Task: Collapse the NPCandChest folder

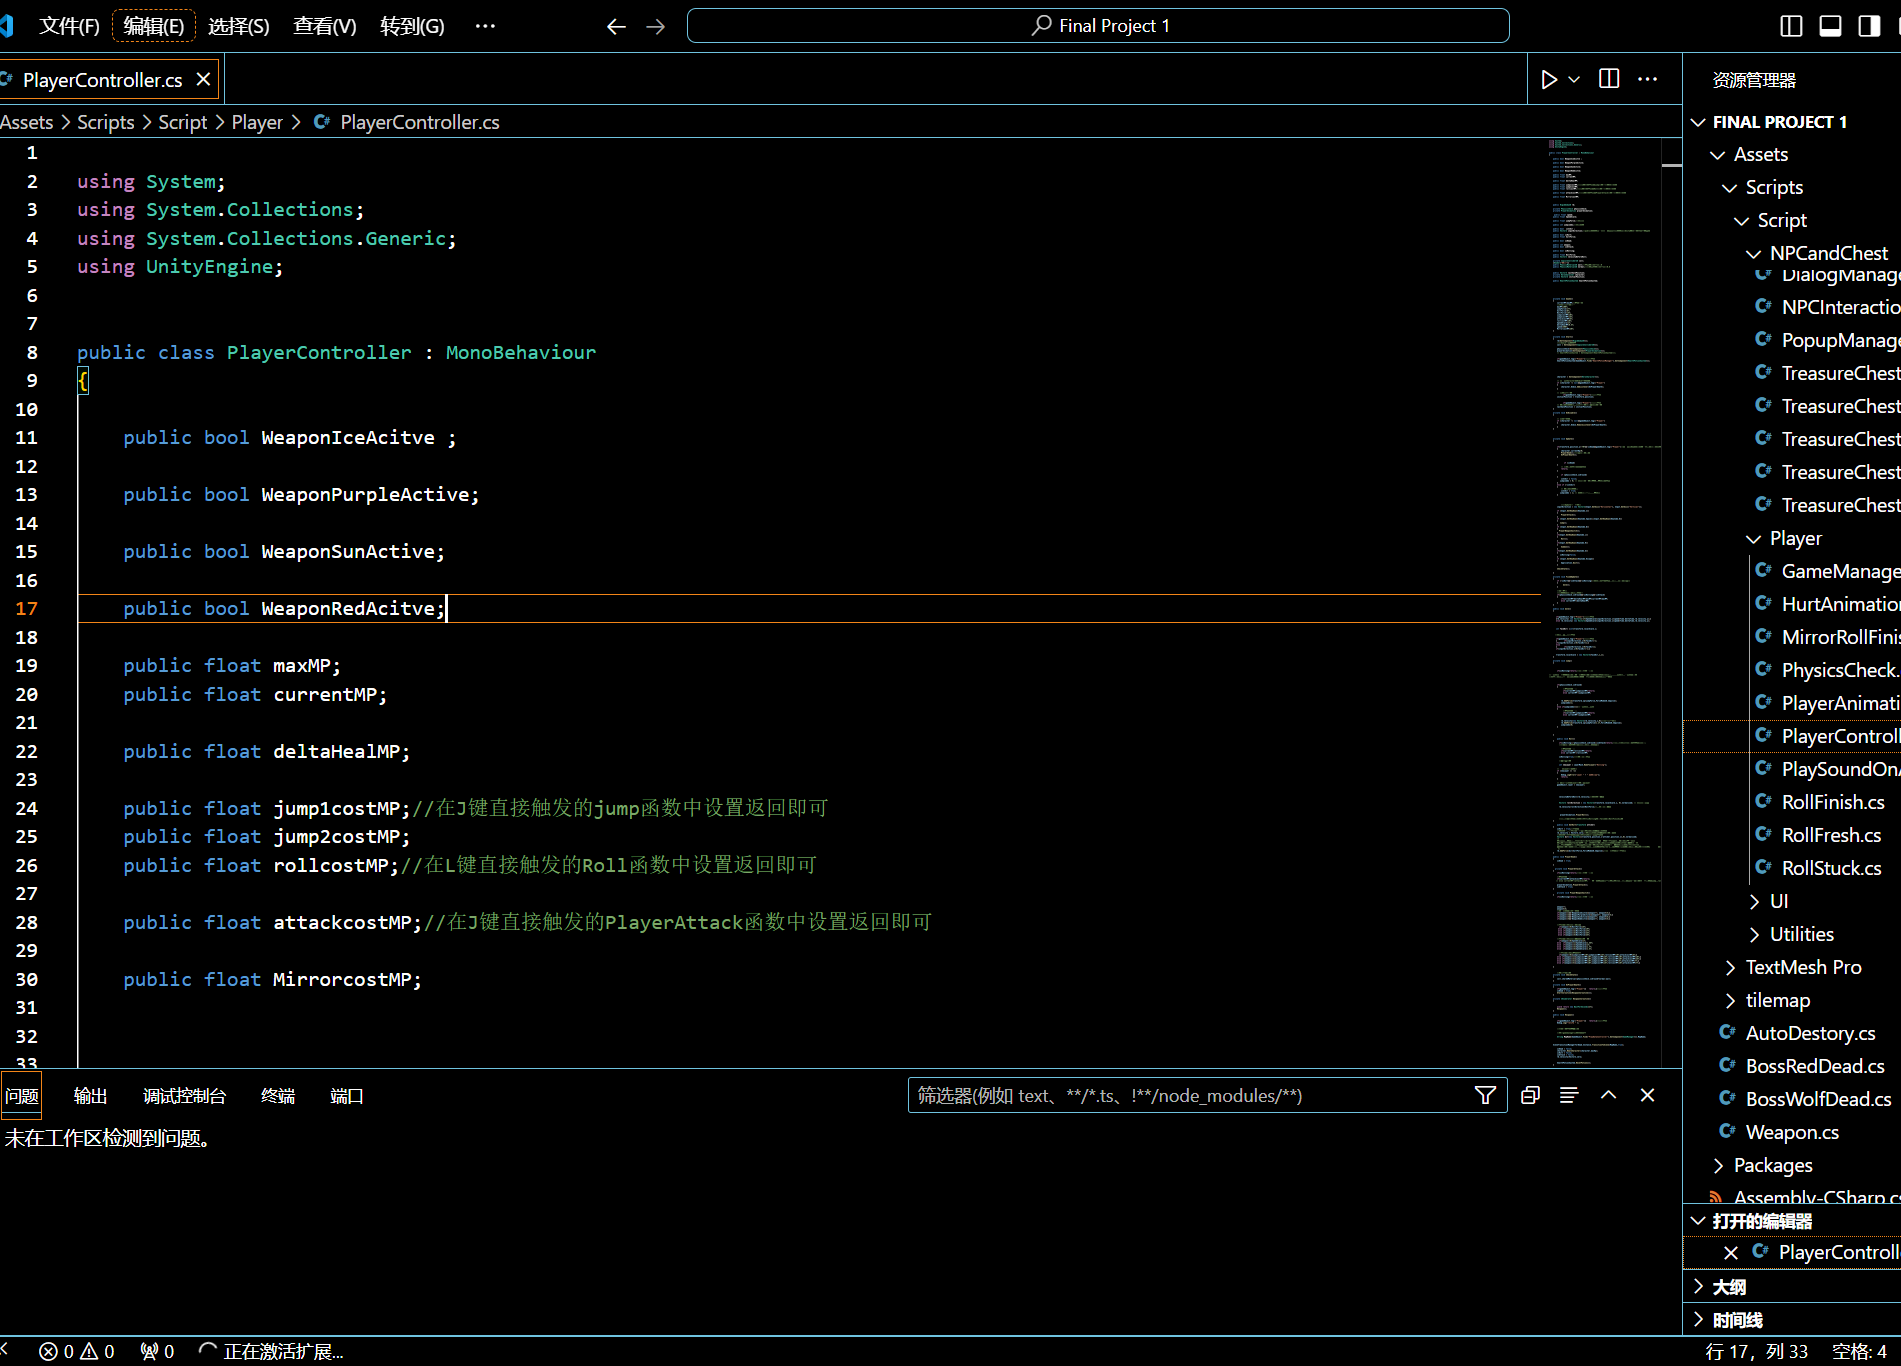Action: point(1827,253)
